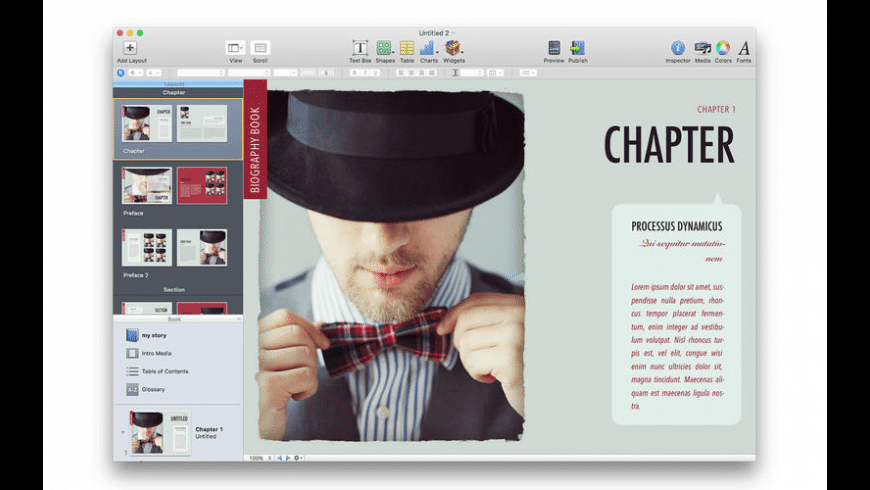Open the View options in toolbar

point(235,48)
